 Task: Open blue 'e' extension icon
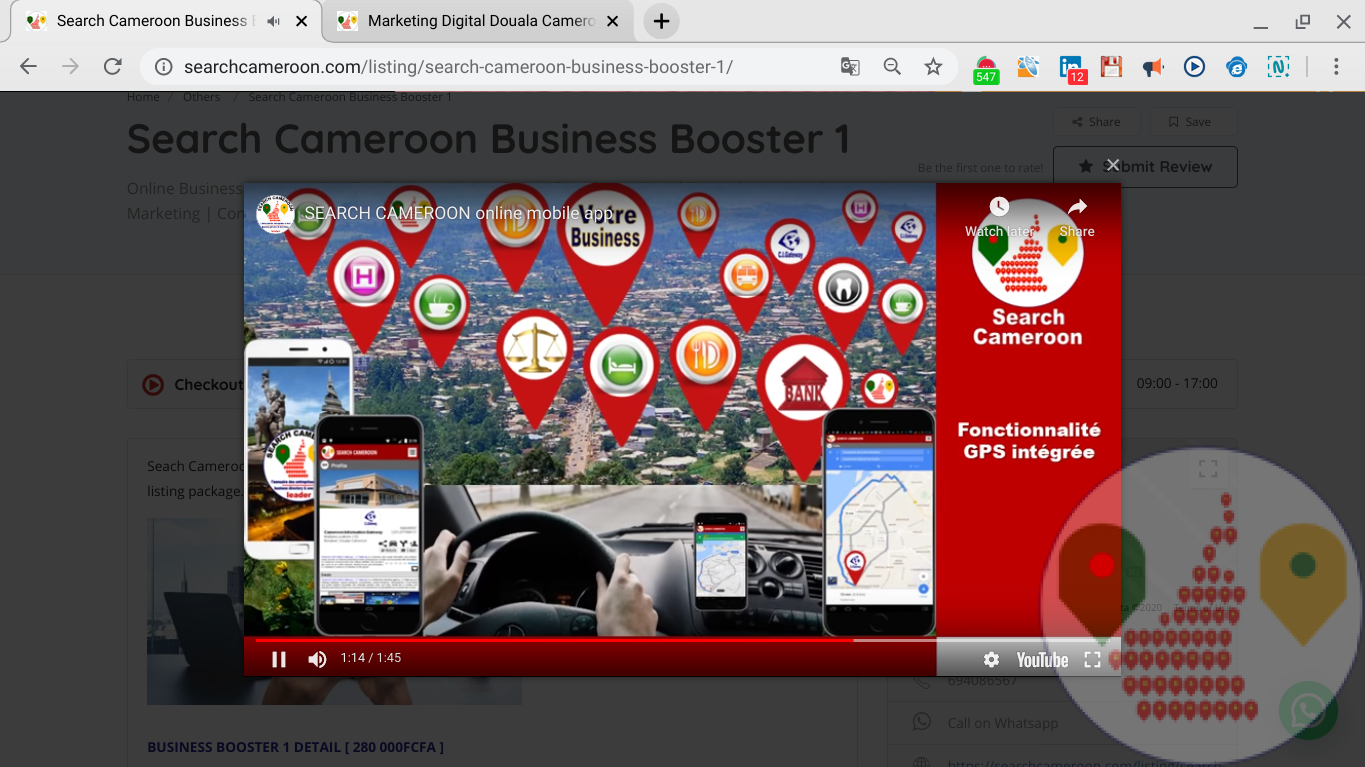(1237, 67)
